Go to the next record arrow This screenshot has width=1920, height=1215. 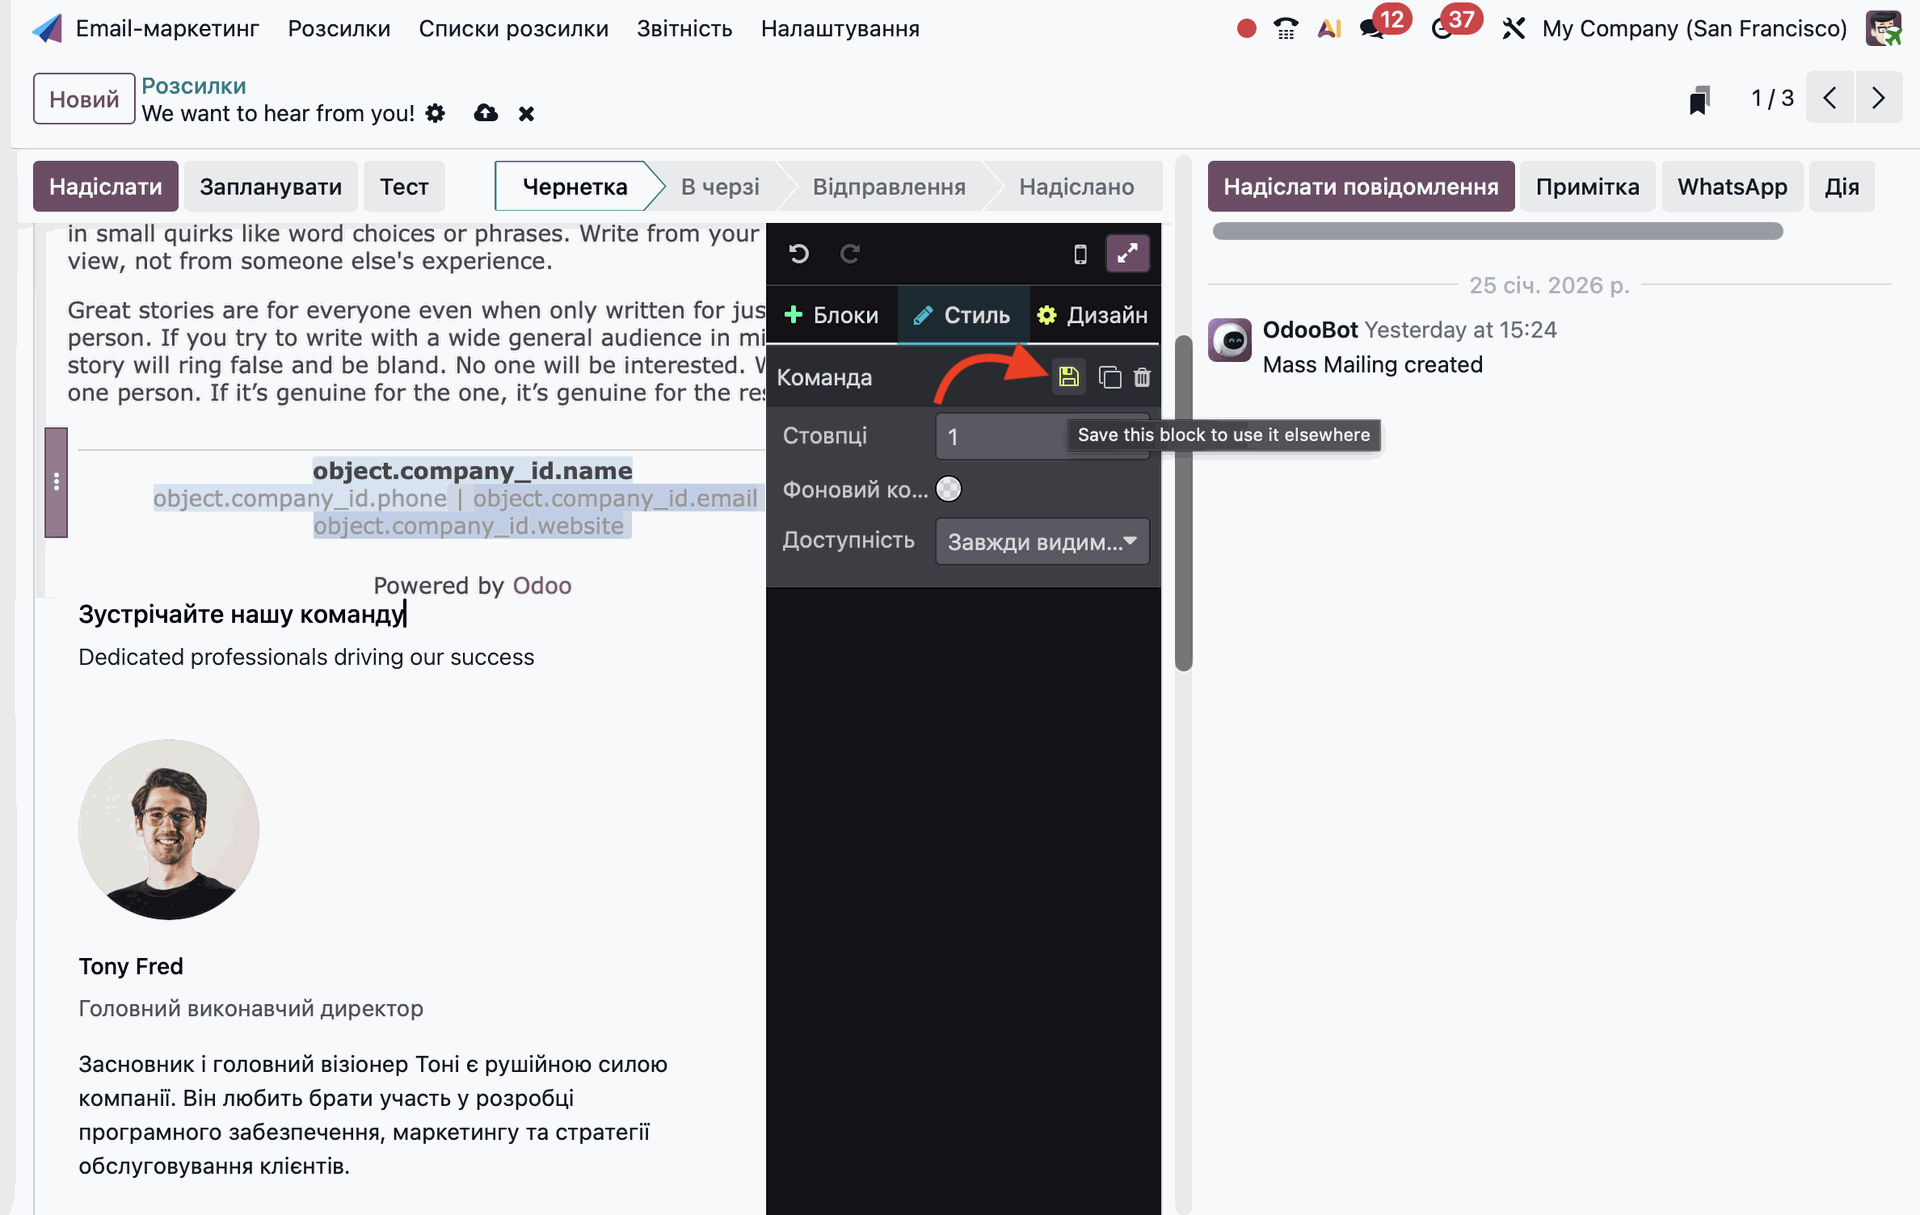[x=1878, y=98]
